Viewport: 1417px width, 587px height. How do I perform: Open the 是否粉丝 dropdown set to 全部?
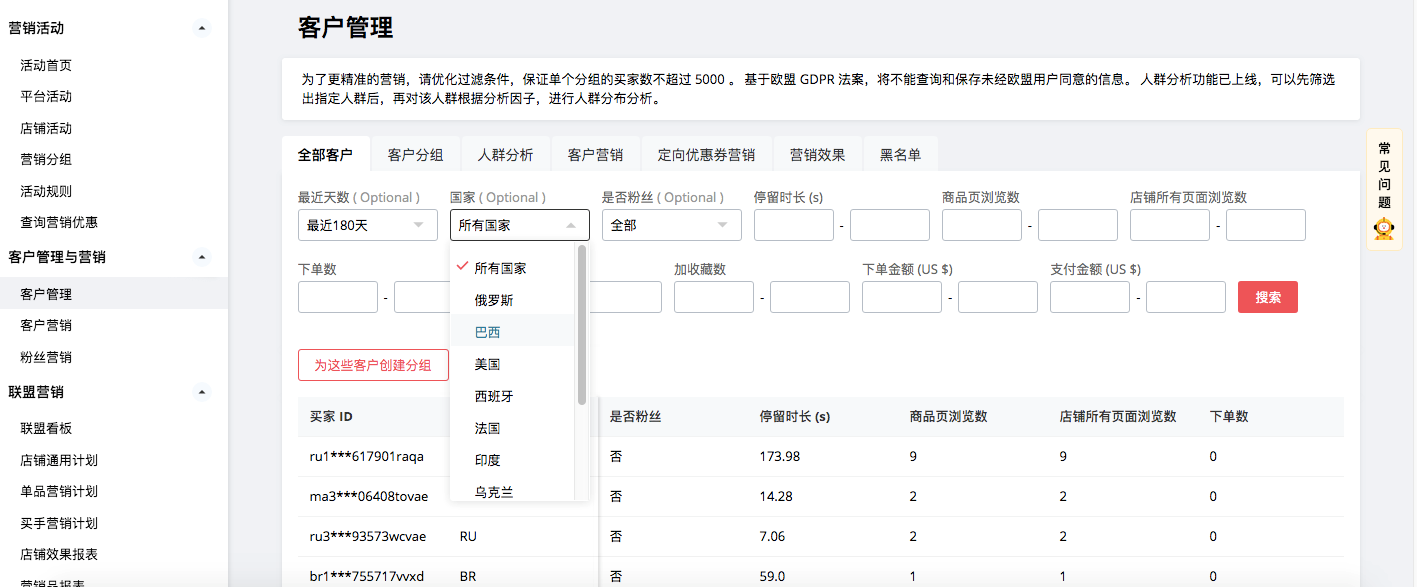pyautogui.click(x=671, y=225)
